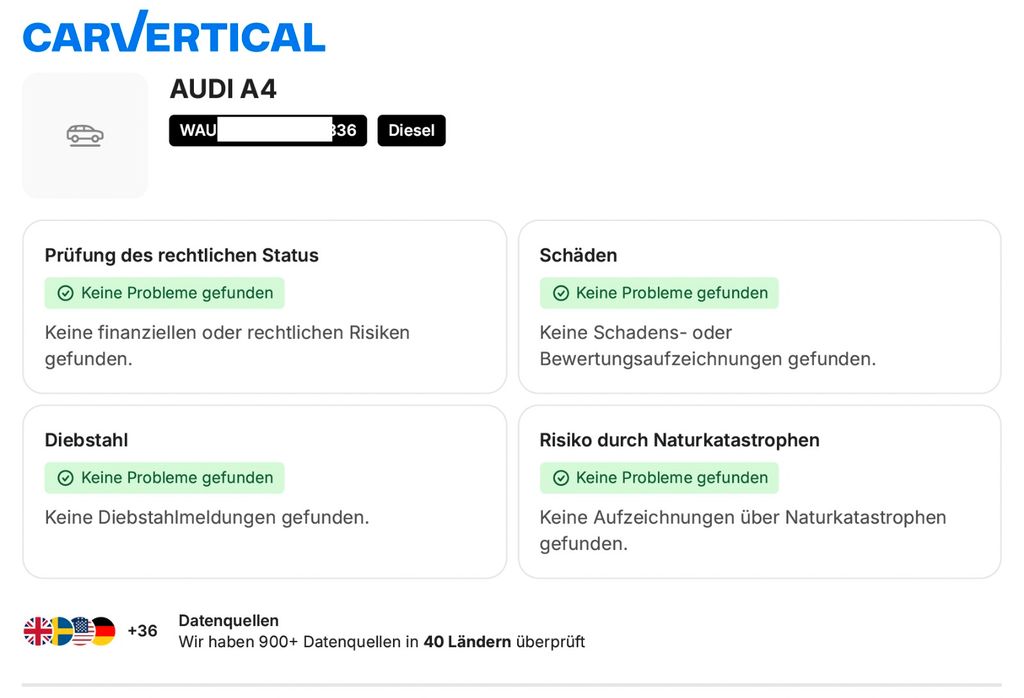Click the UK flag icon

38,631
